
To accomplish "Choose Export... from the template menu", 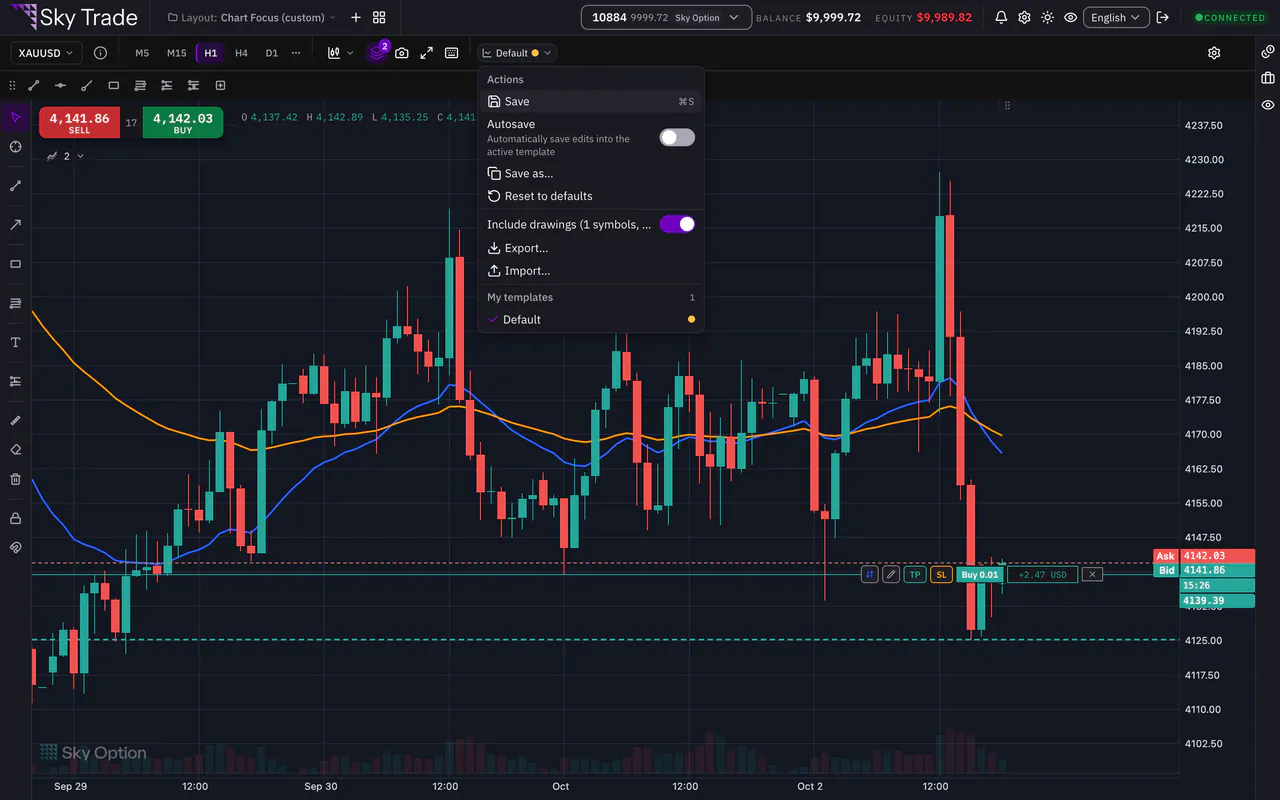I will click(591, 248).
